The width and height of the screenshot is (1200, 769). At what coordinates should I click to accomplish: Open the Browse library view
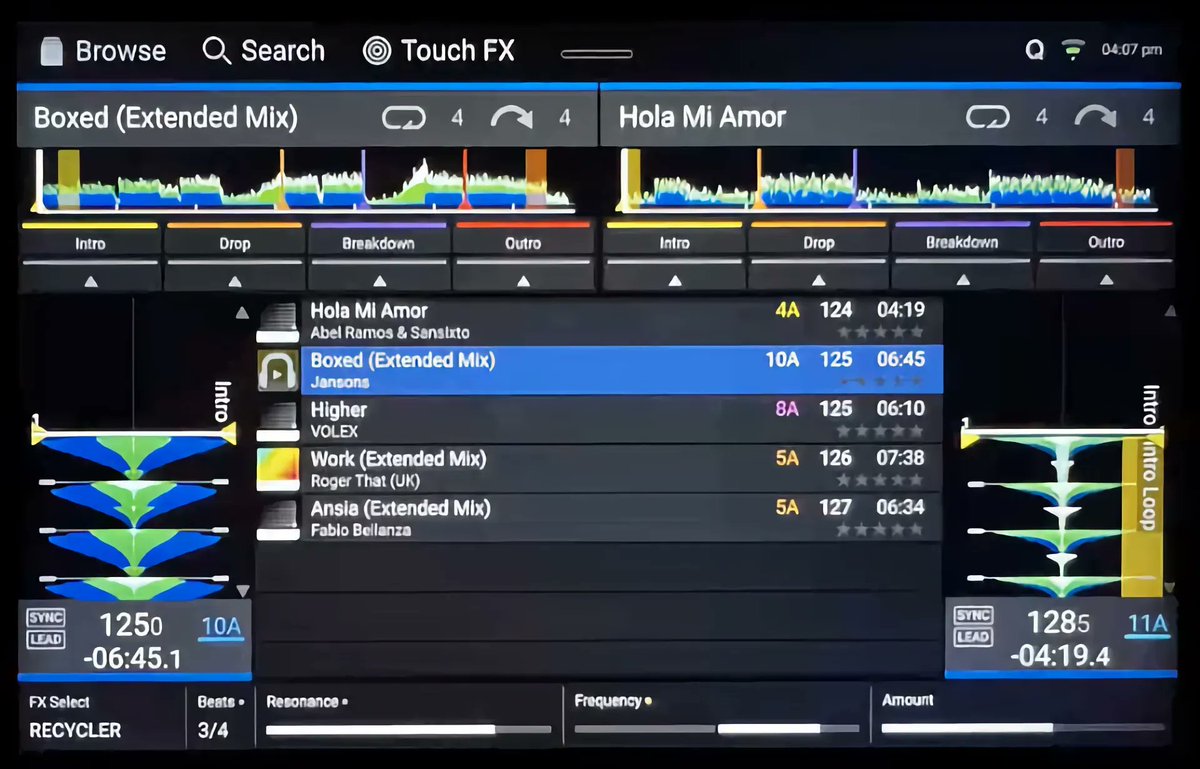(102, 51)
